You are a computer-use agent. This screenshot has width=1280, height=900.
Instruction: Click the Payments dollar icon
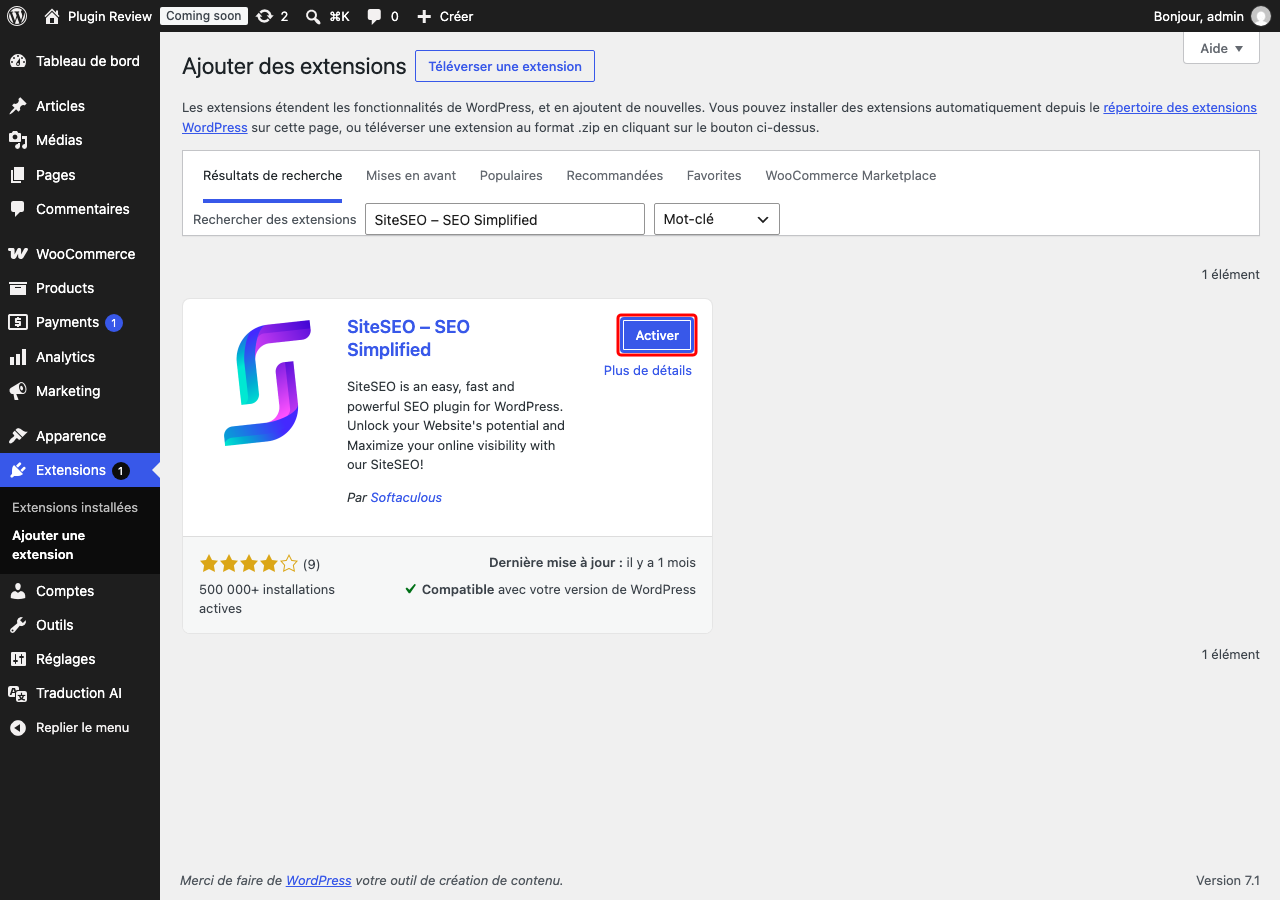[x=18, y=322]
